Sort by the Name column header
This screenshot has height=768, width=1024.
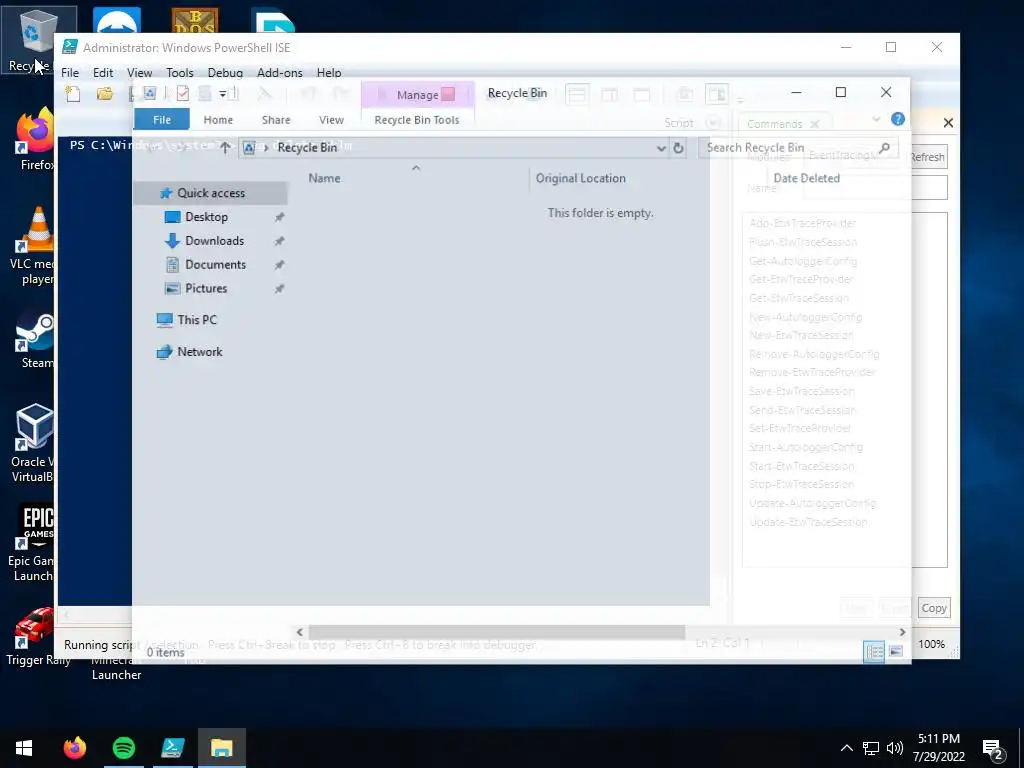tap(325, 178)
